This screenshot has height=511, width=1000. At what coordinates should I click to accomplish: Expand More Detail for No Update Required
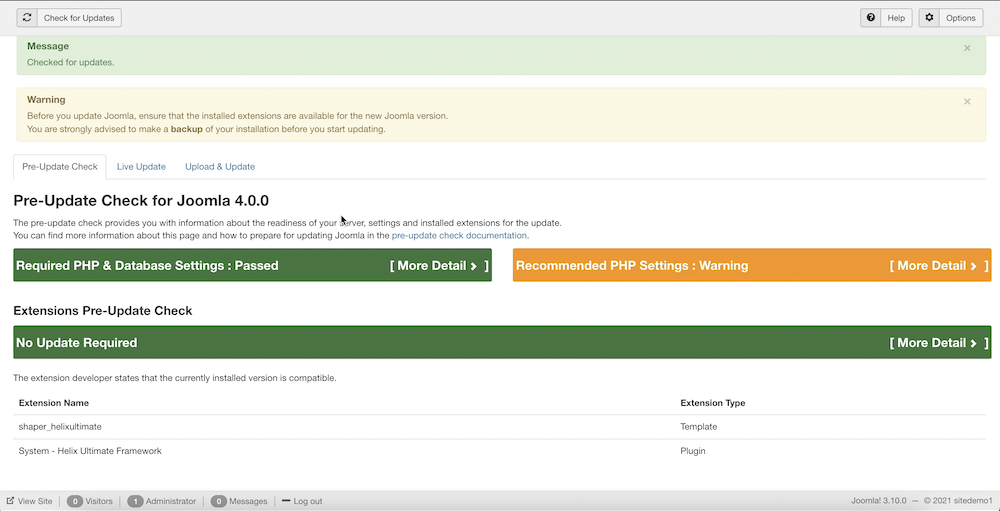(x=939, y=343)
